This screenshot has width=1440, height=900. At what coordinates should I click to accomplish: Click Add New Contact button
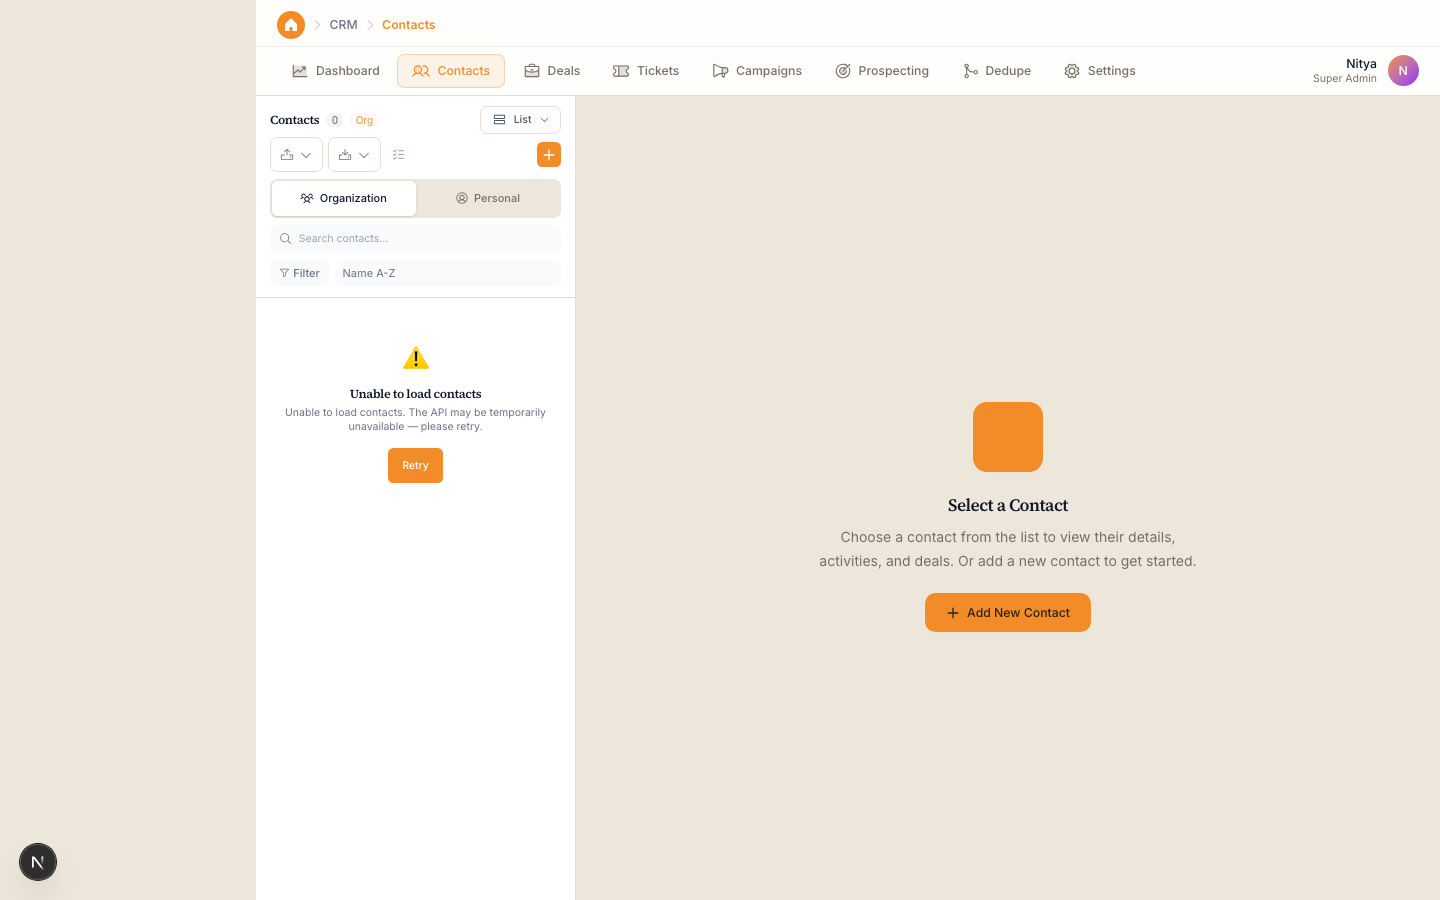1007,613
